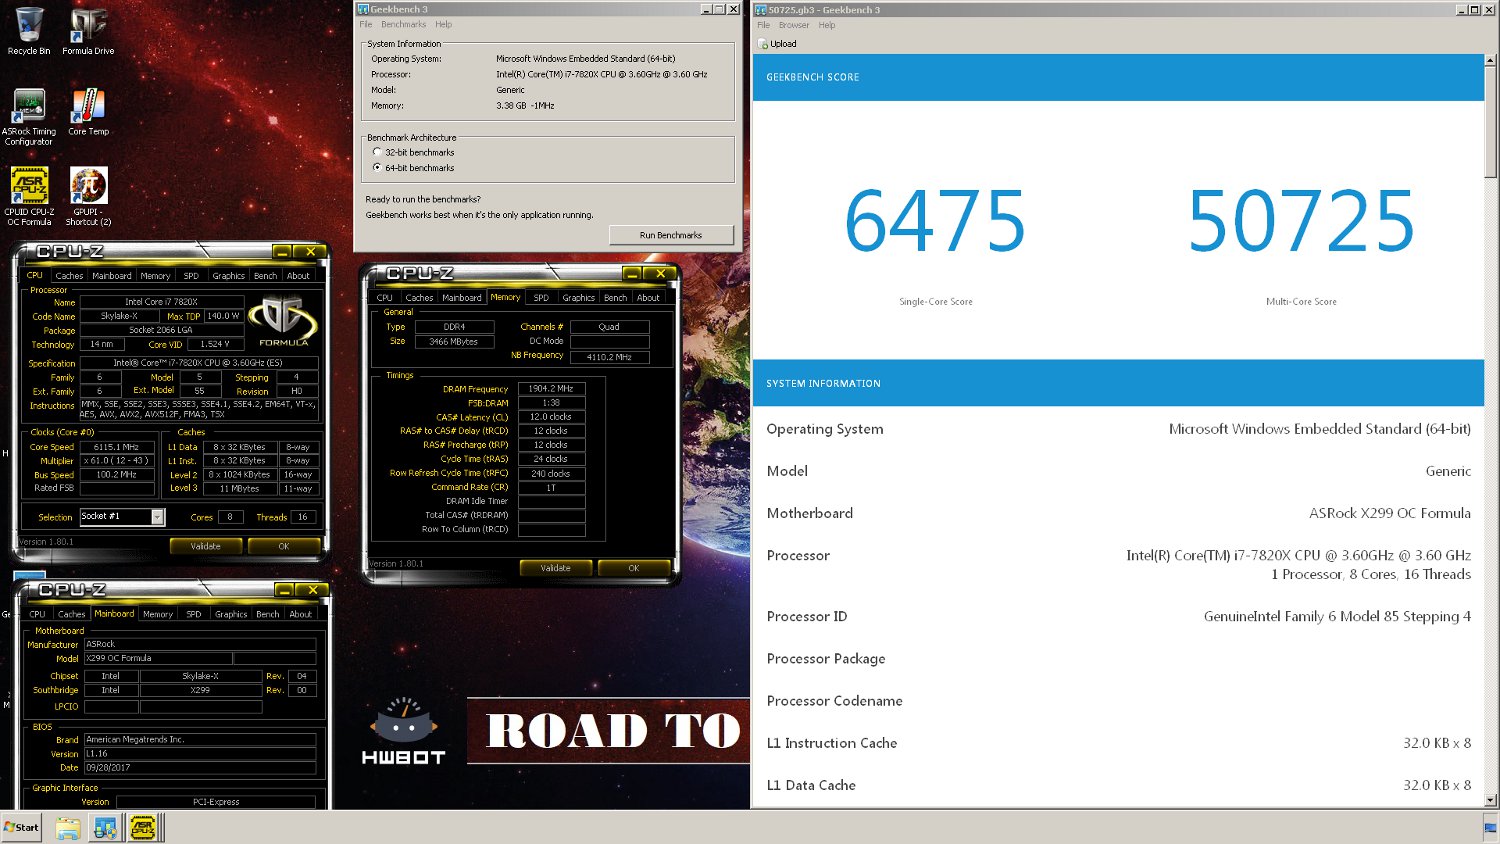Viewport: 1500px width, 844px height.
Task: Open Help menu in the 50725.gb3 window
Action: pyautogui.click(x=827, y=25)
